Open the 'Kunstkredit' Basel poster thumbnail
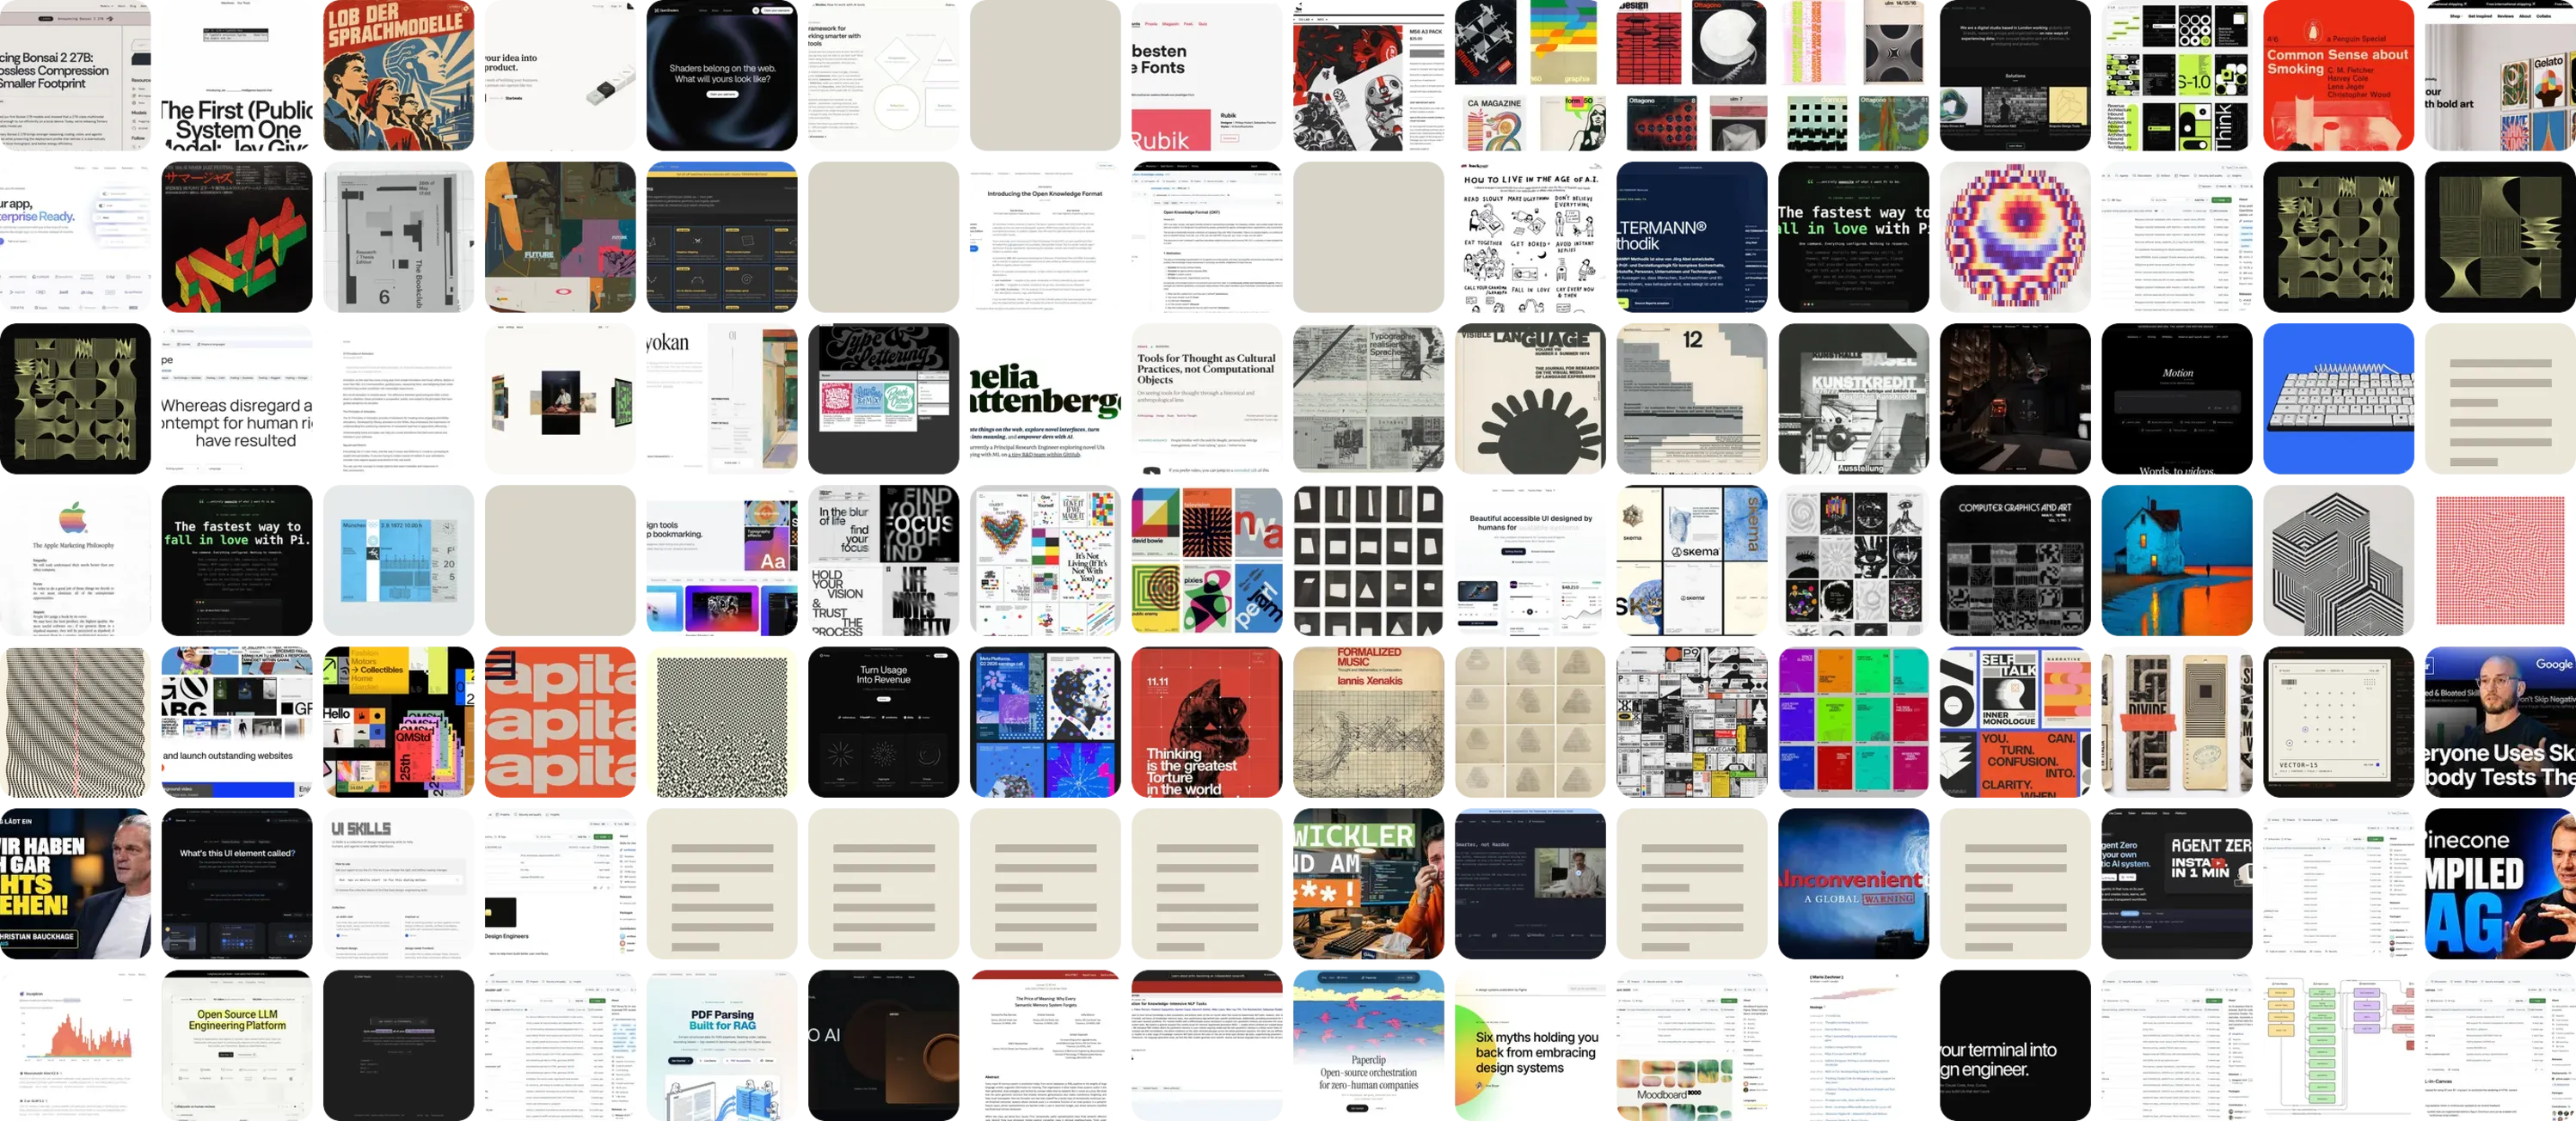The image size is (2576, 1121). pos(1853,398)
